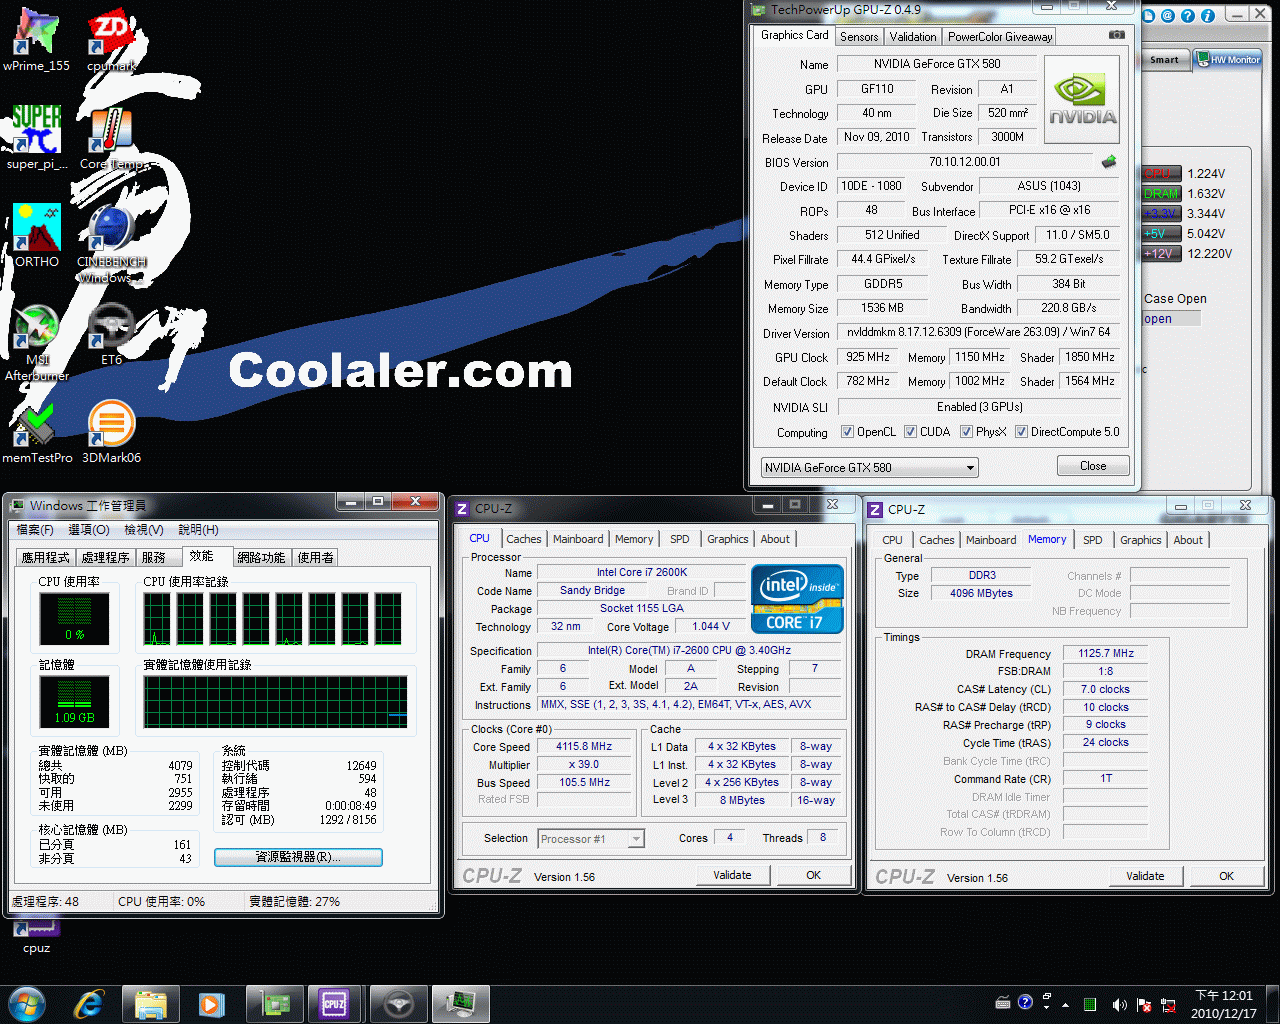Click the info icon in ET6 window

1207,16
